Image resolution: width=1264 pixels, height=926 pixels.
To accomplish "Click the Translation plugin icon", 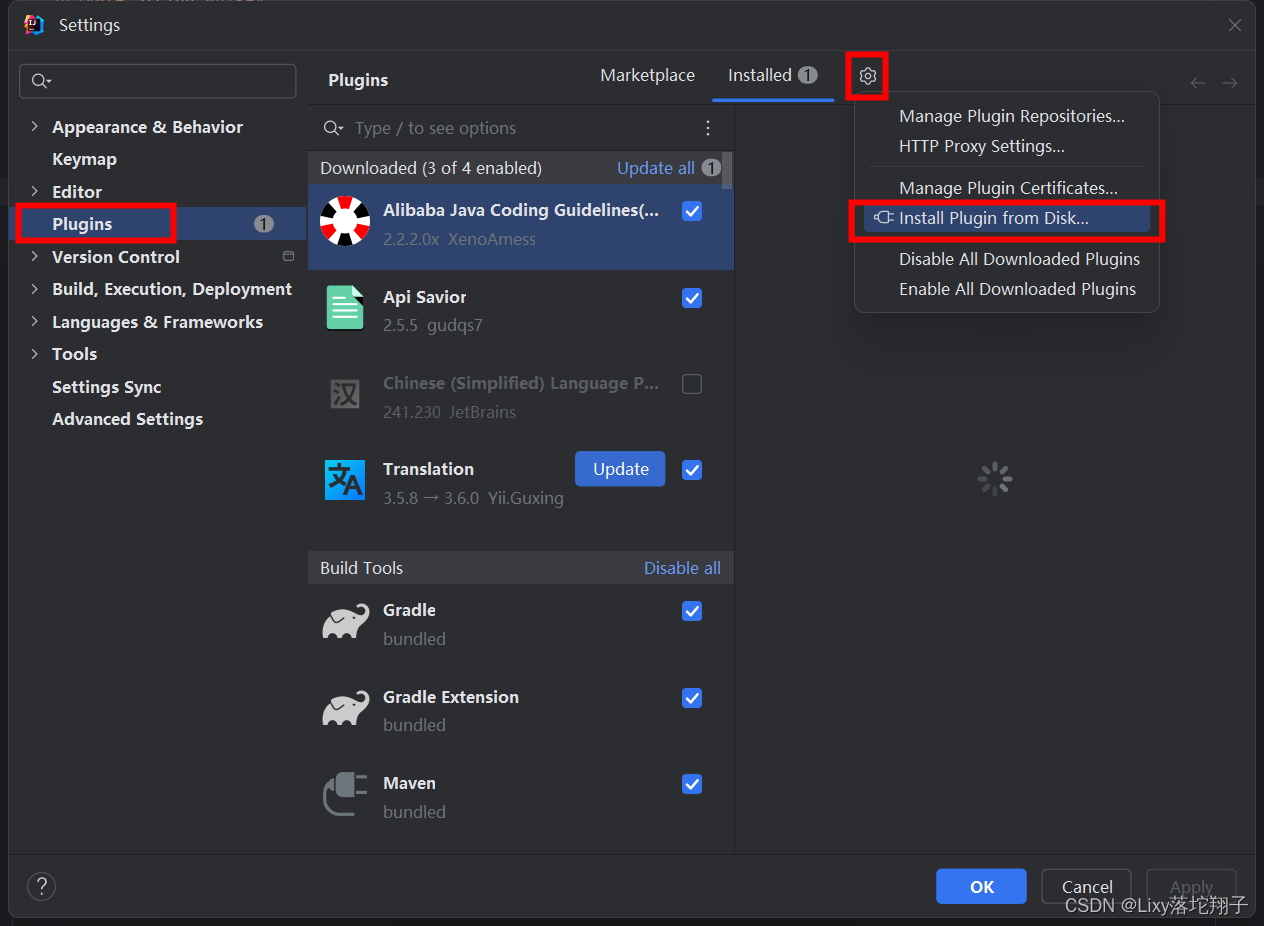I will click(x=345, y=479).
